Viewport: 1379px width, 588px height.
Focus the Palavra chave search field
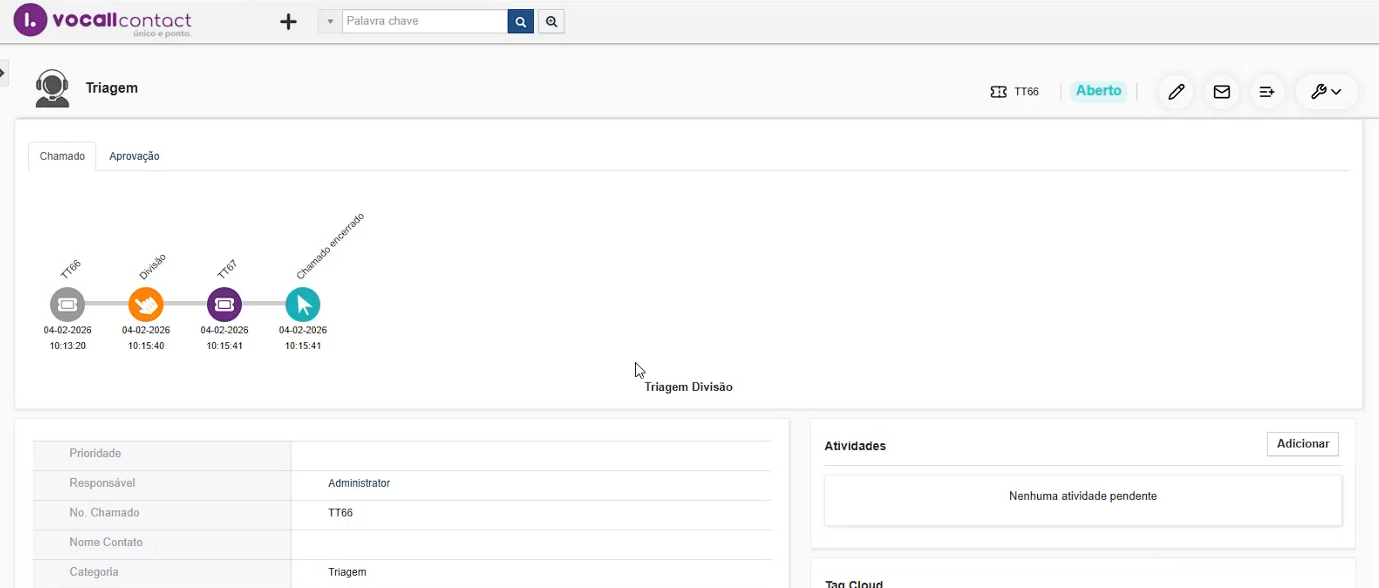(424, 22)
